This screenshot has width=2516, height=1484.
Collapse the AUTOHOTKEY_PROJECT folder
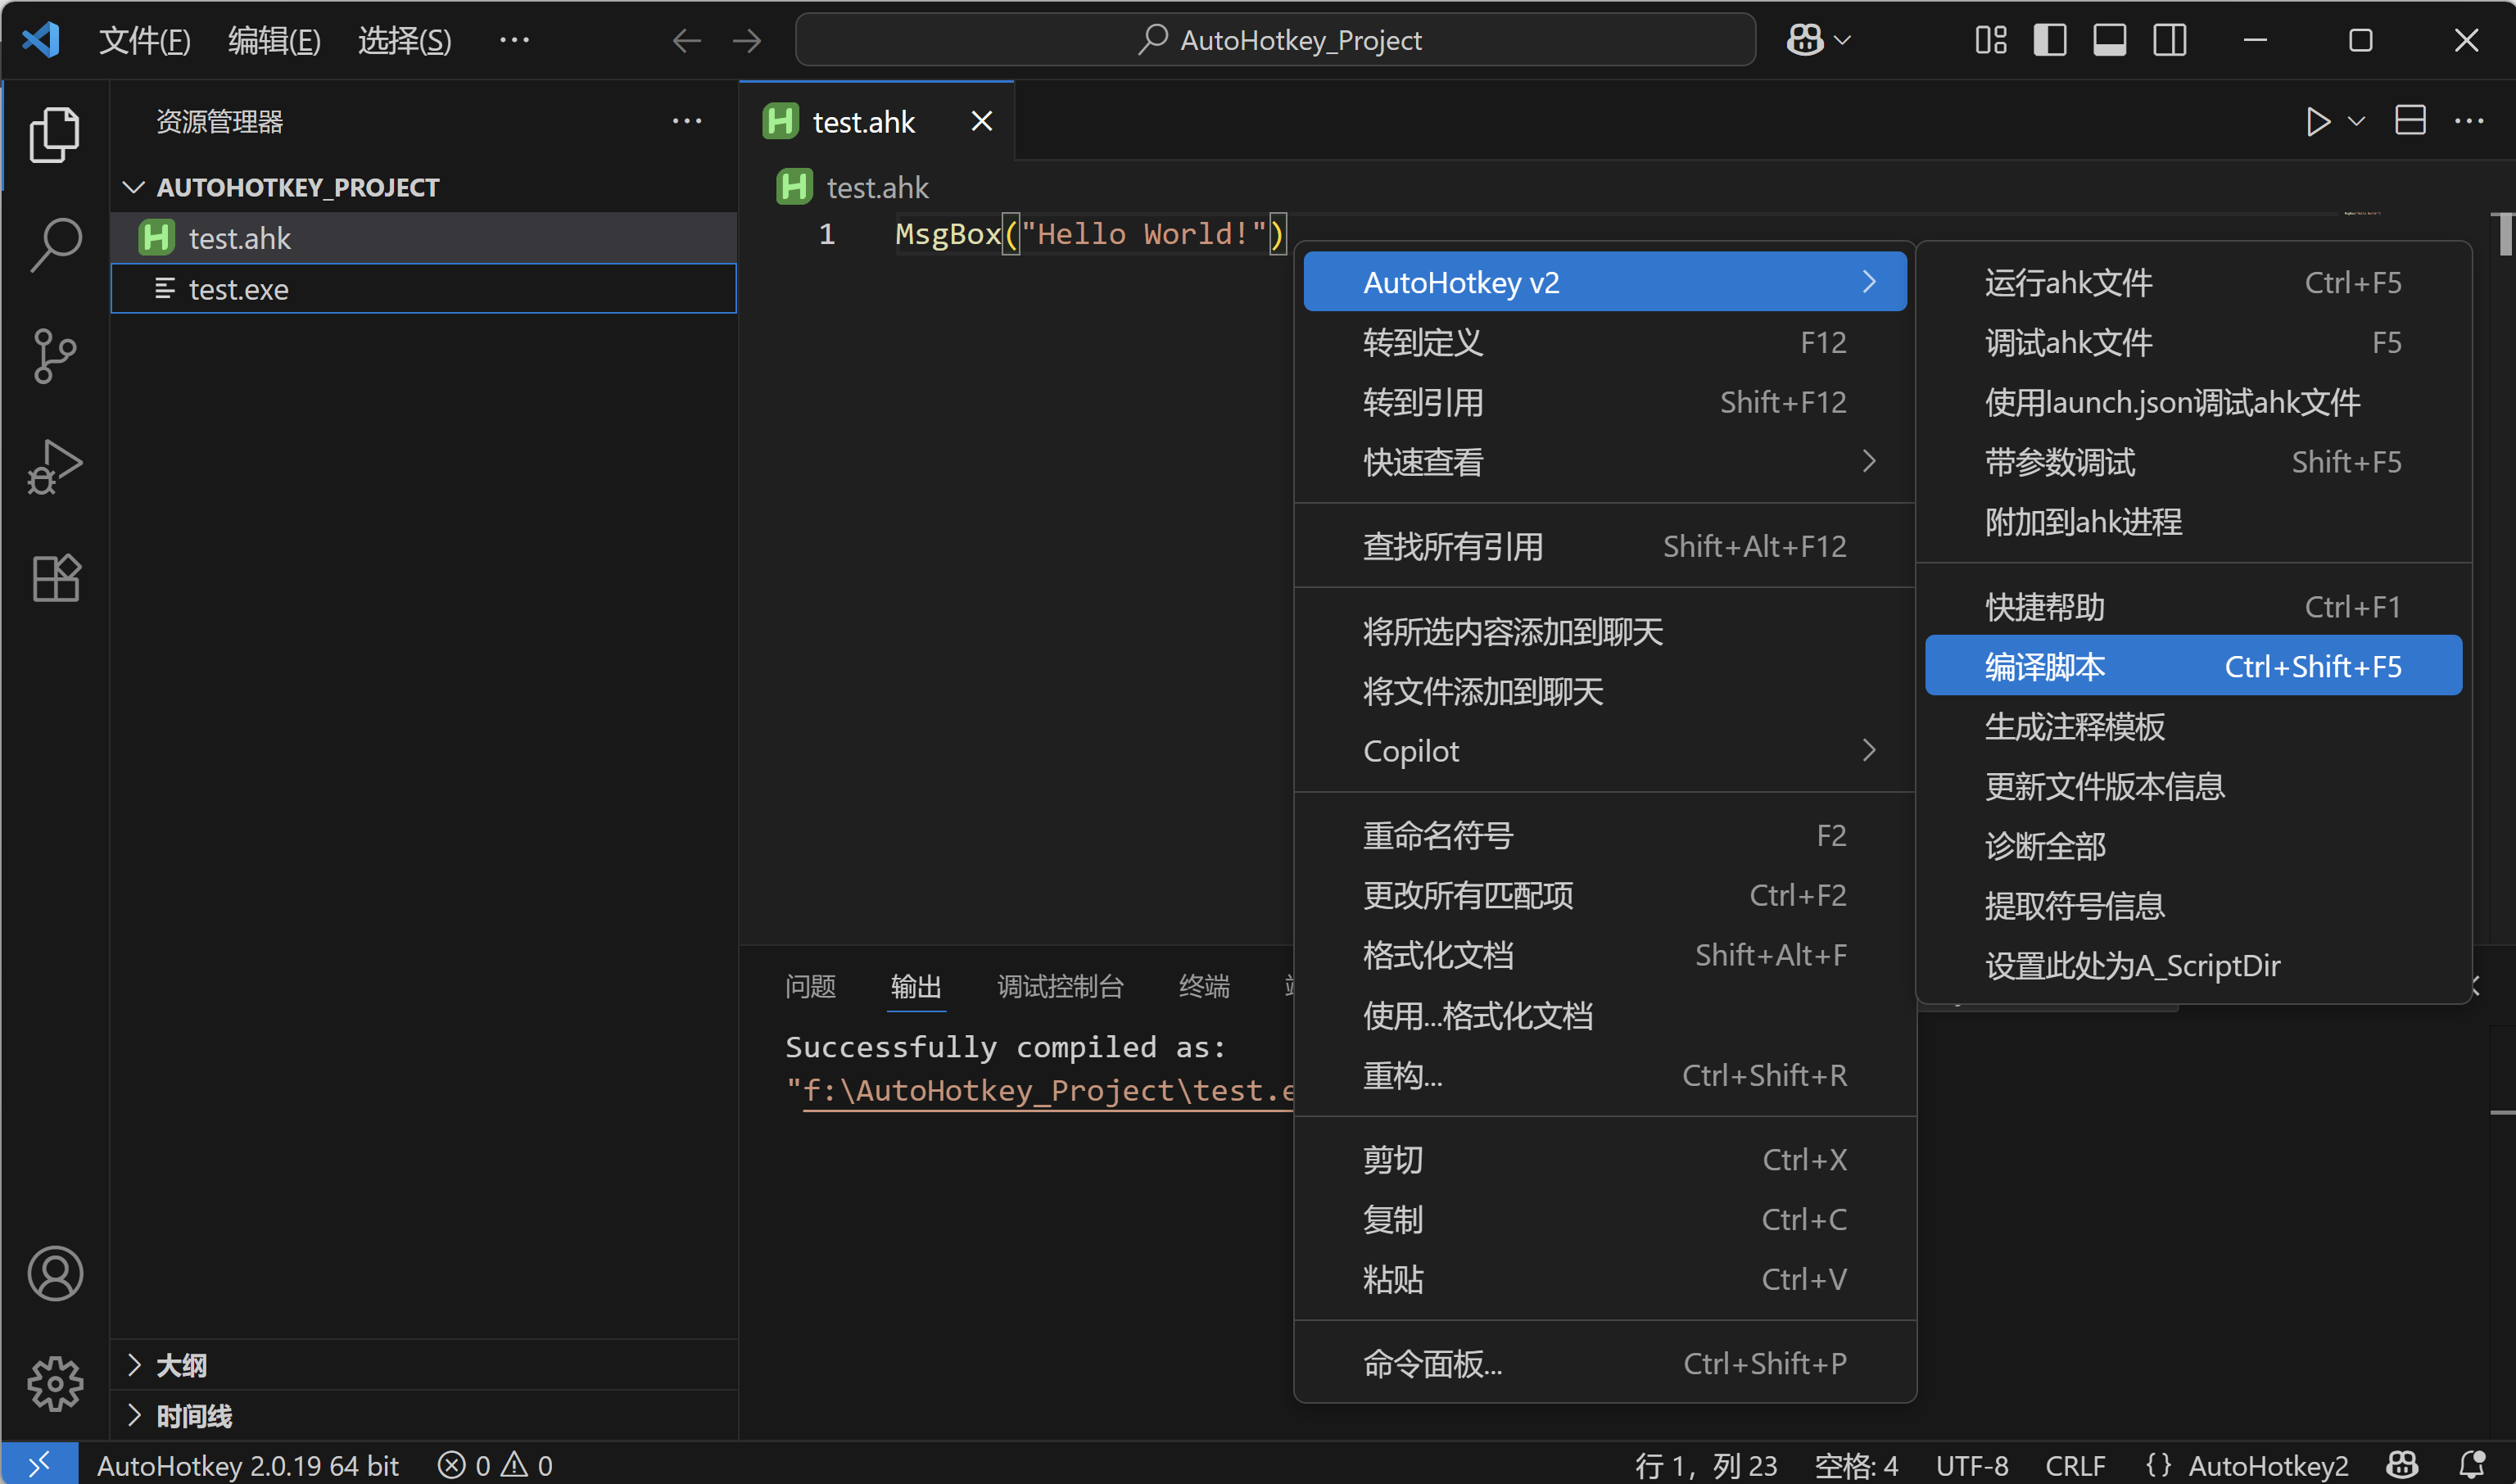[133, 187]
